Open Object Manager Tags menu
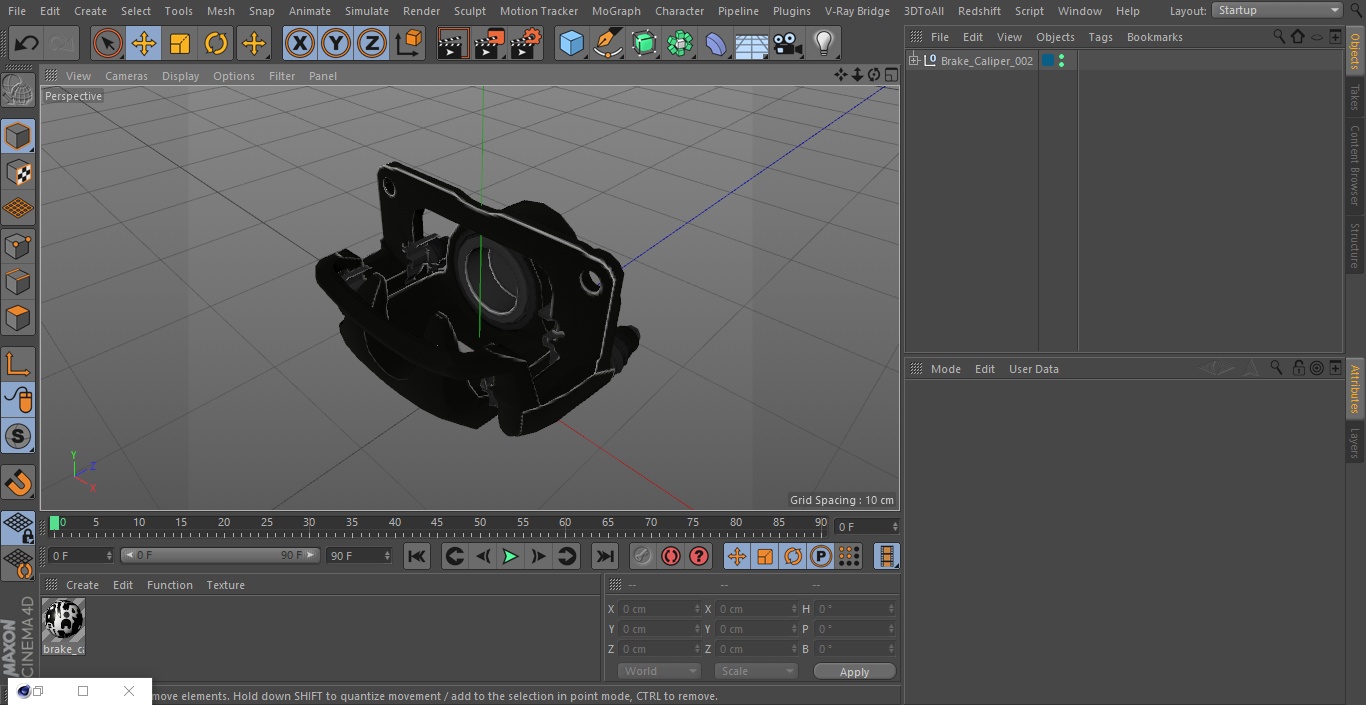This screenshot has height=705, width=1366. coord(1100,37)
